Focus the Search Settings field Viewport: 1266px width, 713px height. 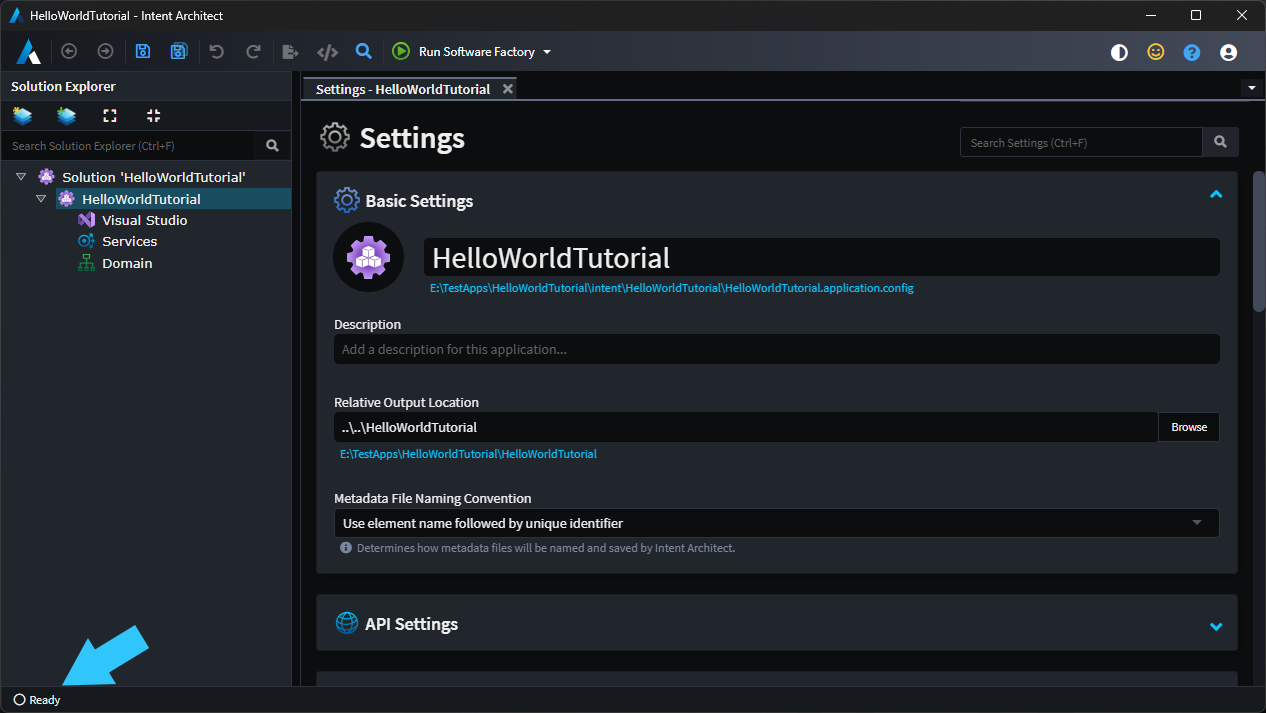coord(1081,142)
